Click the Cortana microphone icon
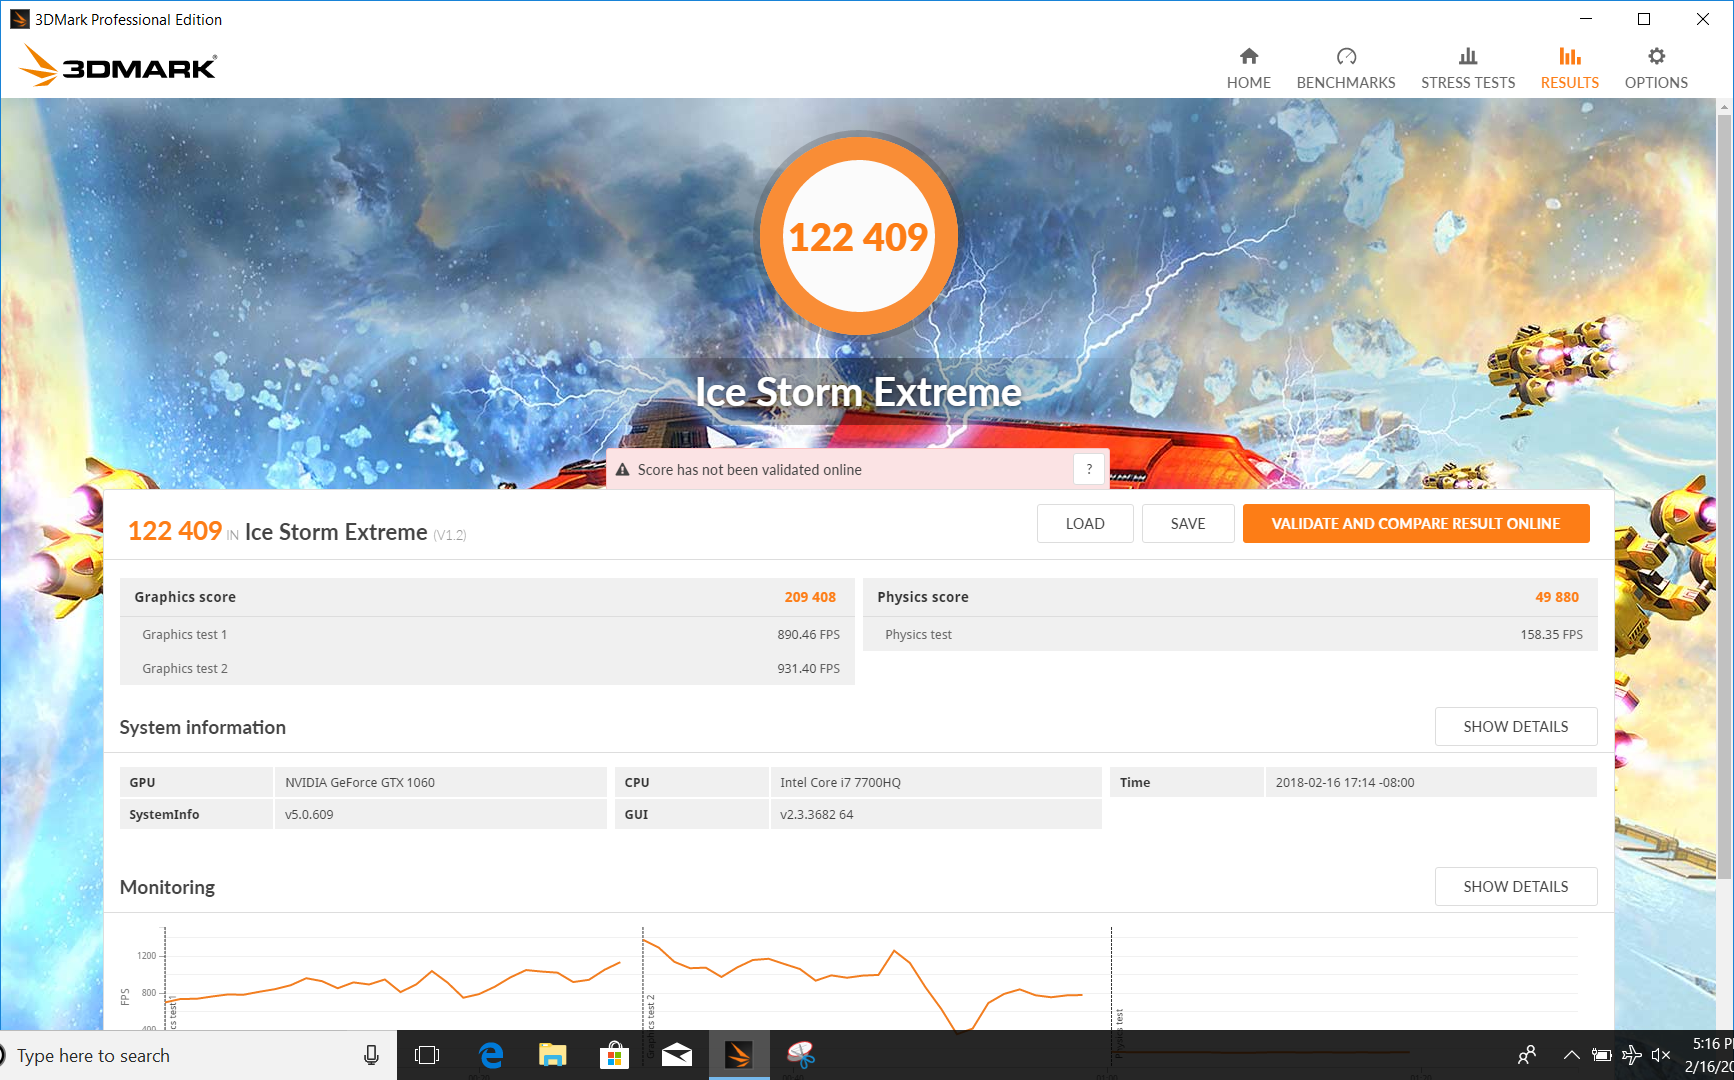The height and width of the screenshot is (1080, 1734). pyautogui.click(x=371, y=1056)
